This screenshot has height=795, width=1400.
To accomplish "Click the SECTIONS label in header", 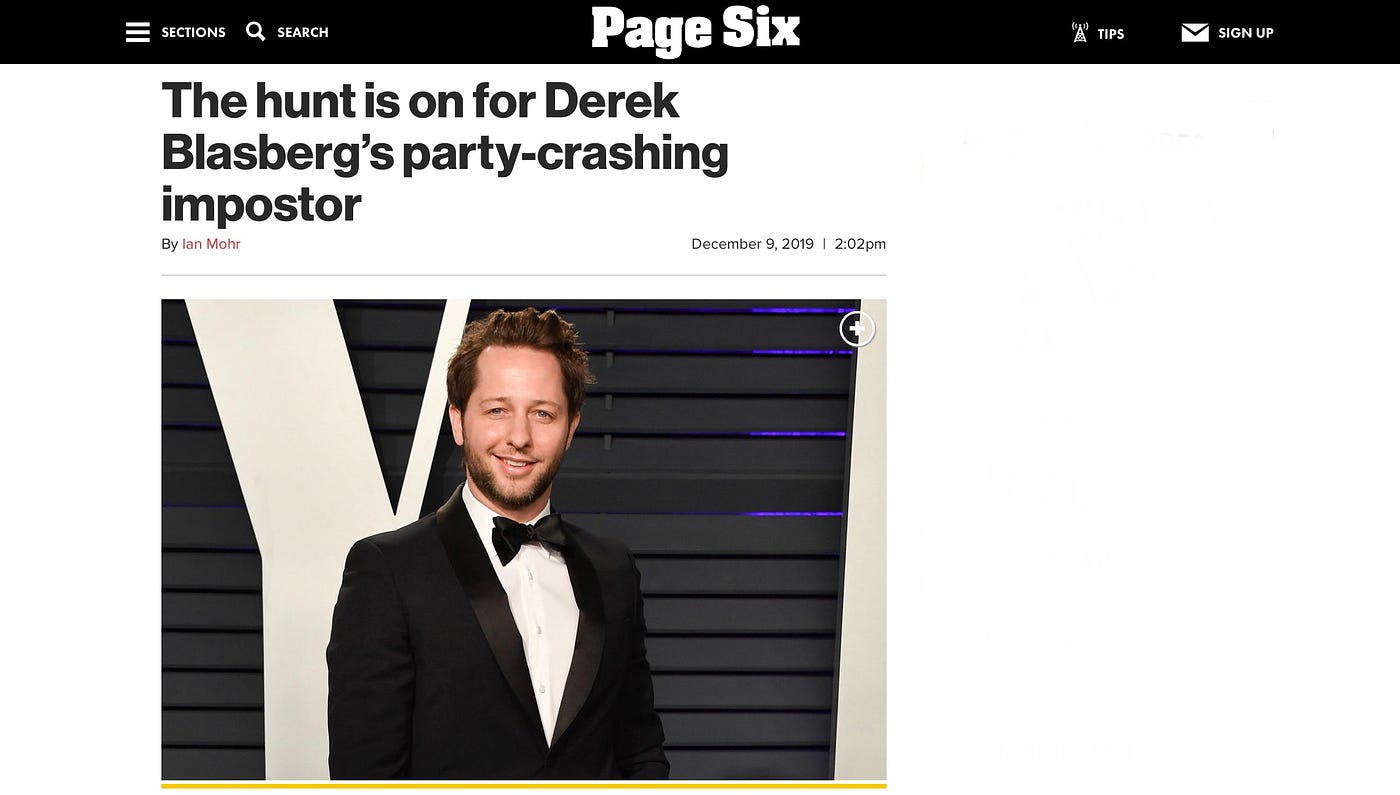I will point(193,32).
